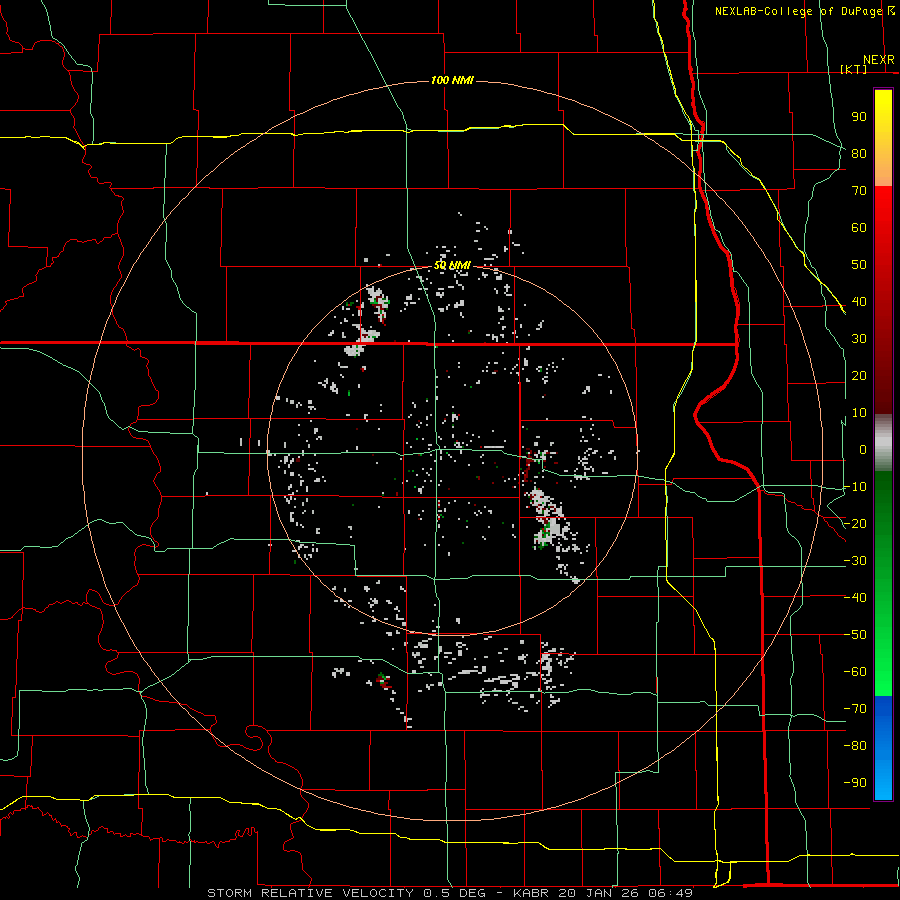Click the [KT] units label above the scale
The image size is (900, 900).
[x=854, y=69]
